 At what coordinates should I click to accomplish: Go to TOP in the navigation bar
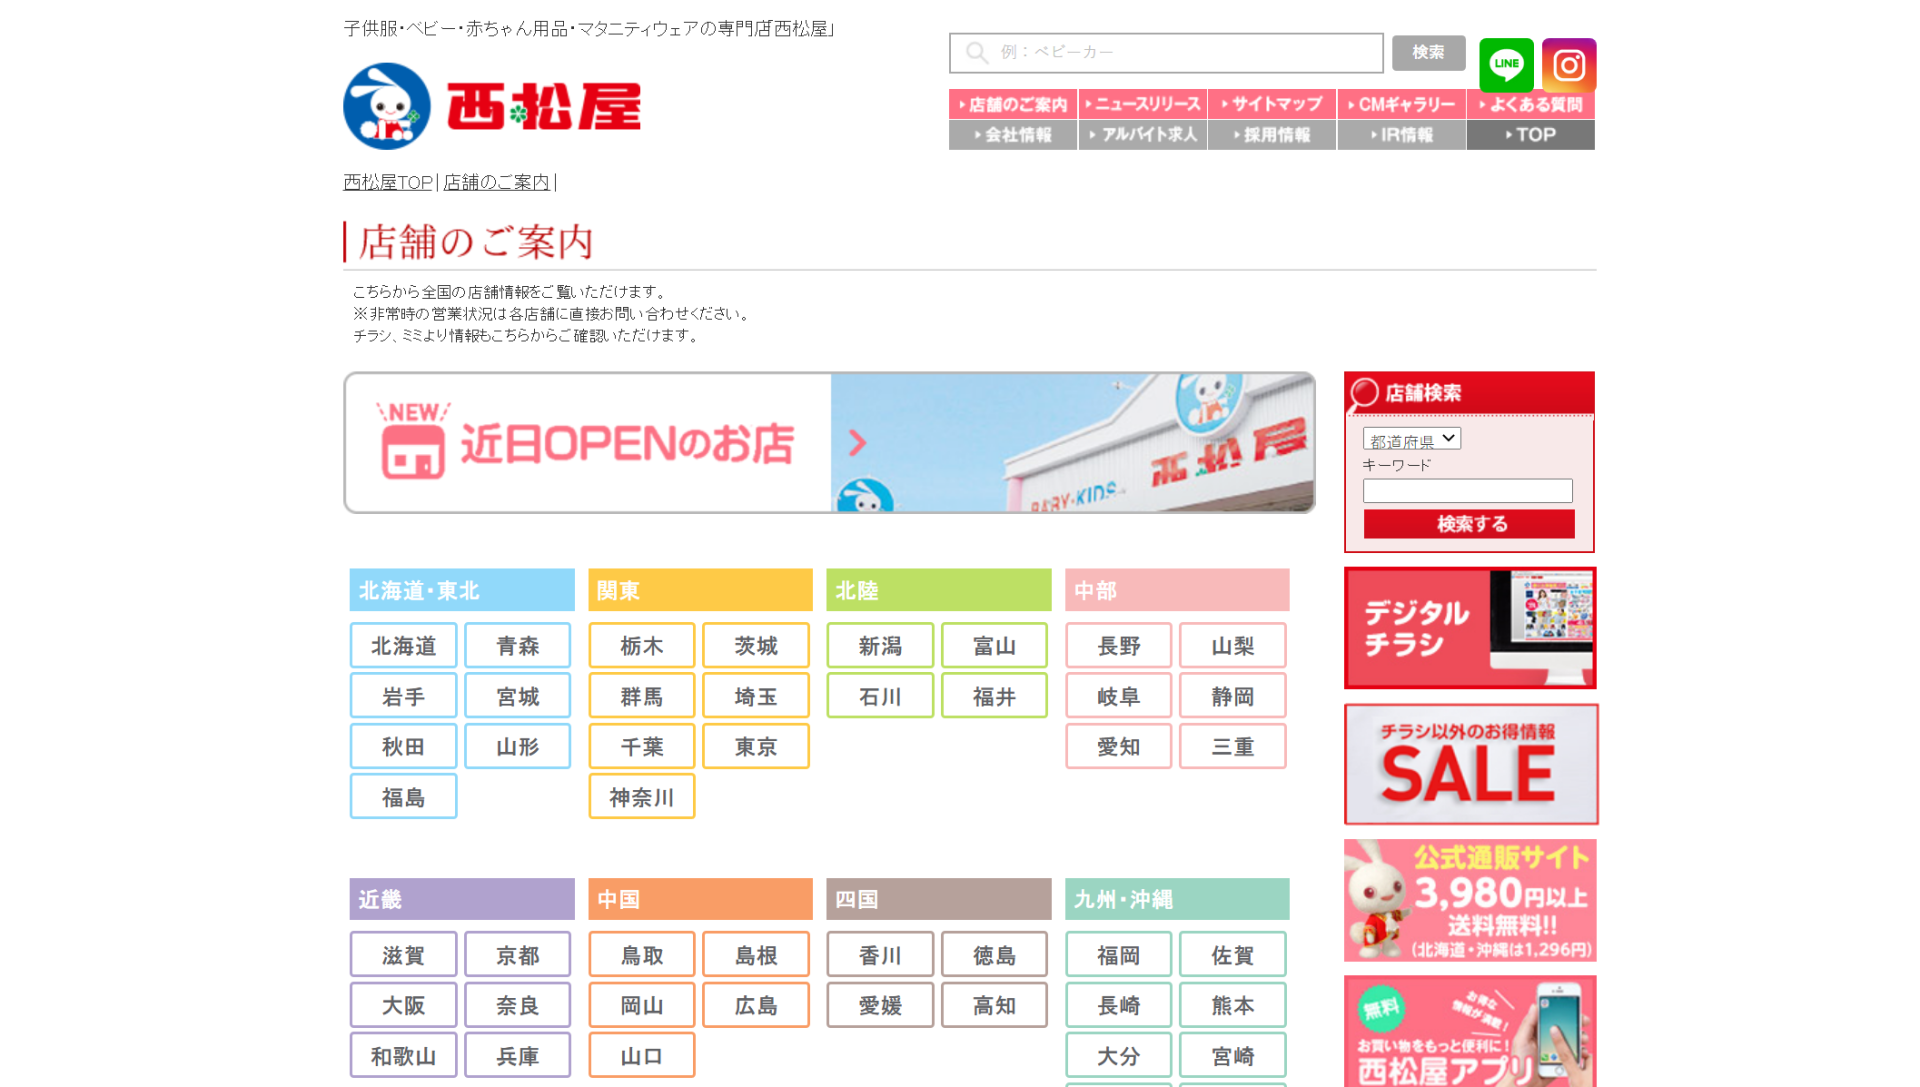(1531, 135)
